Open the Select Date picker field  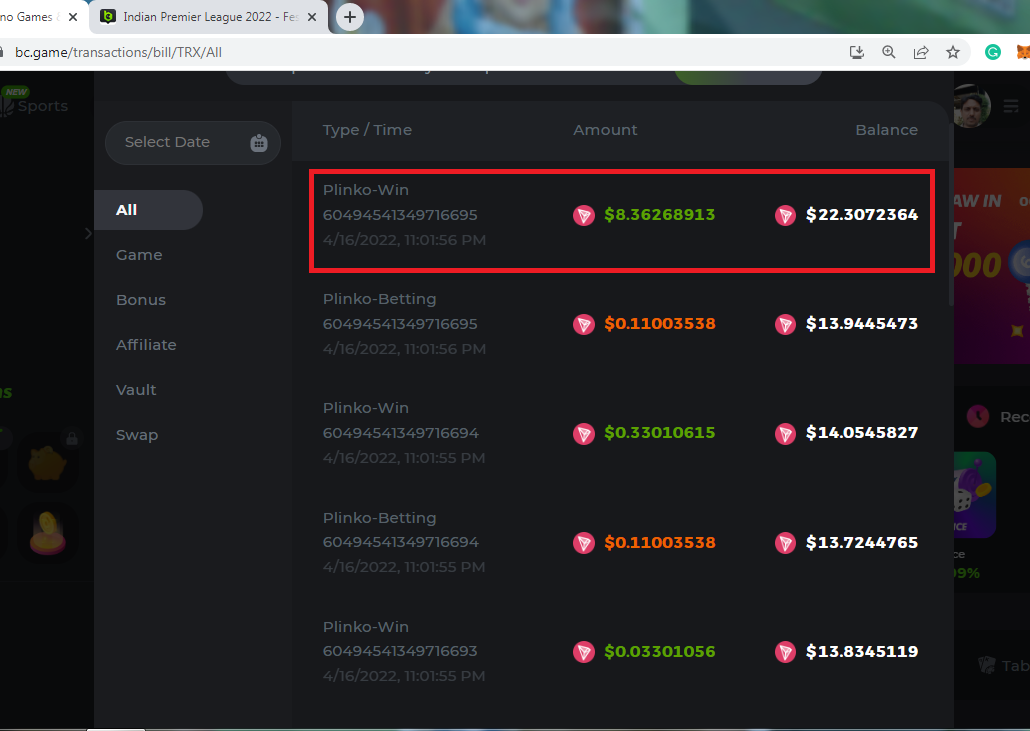coord(168,143)
